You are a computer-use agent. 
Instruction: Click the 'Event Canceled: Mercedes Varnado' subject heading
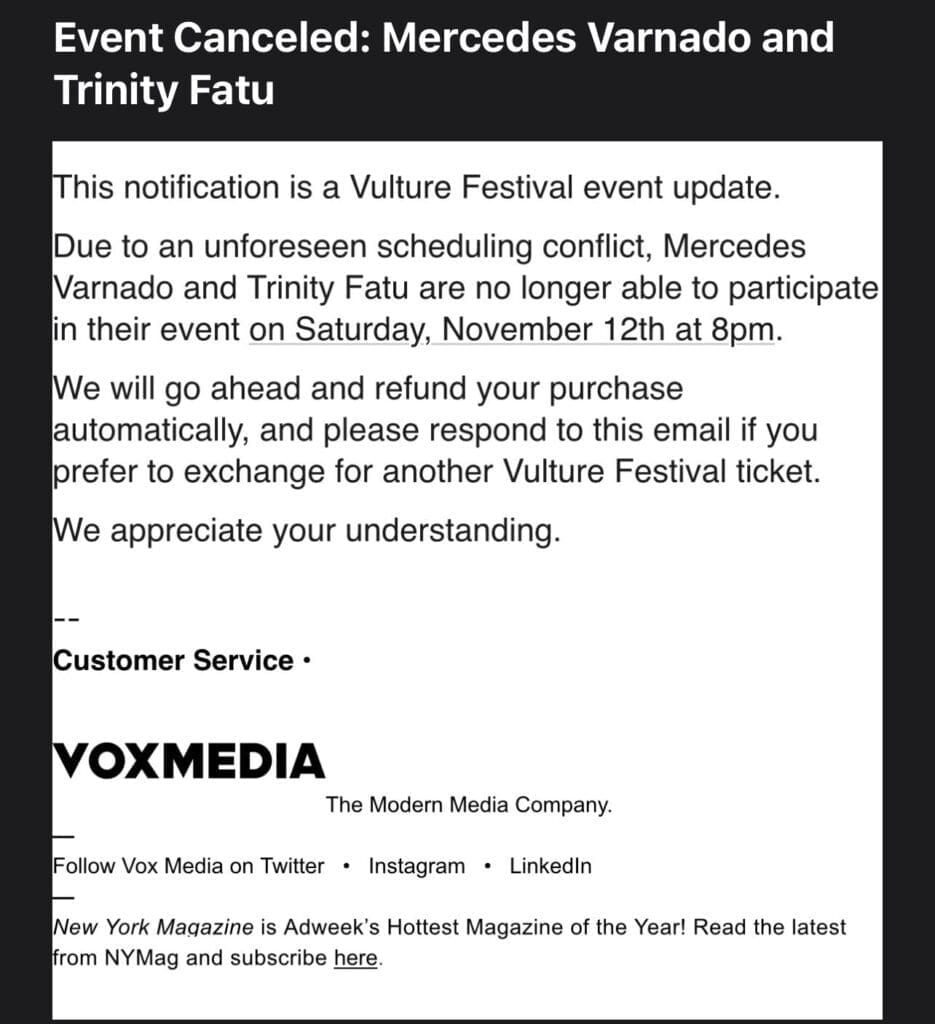point(444,37)
